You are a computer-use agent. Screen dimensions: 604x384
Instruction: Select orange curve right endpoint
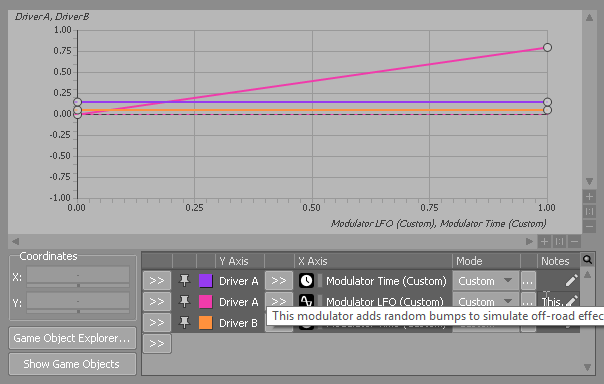[547, 110]
